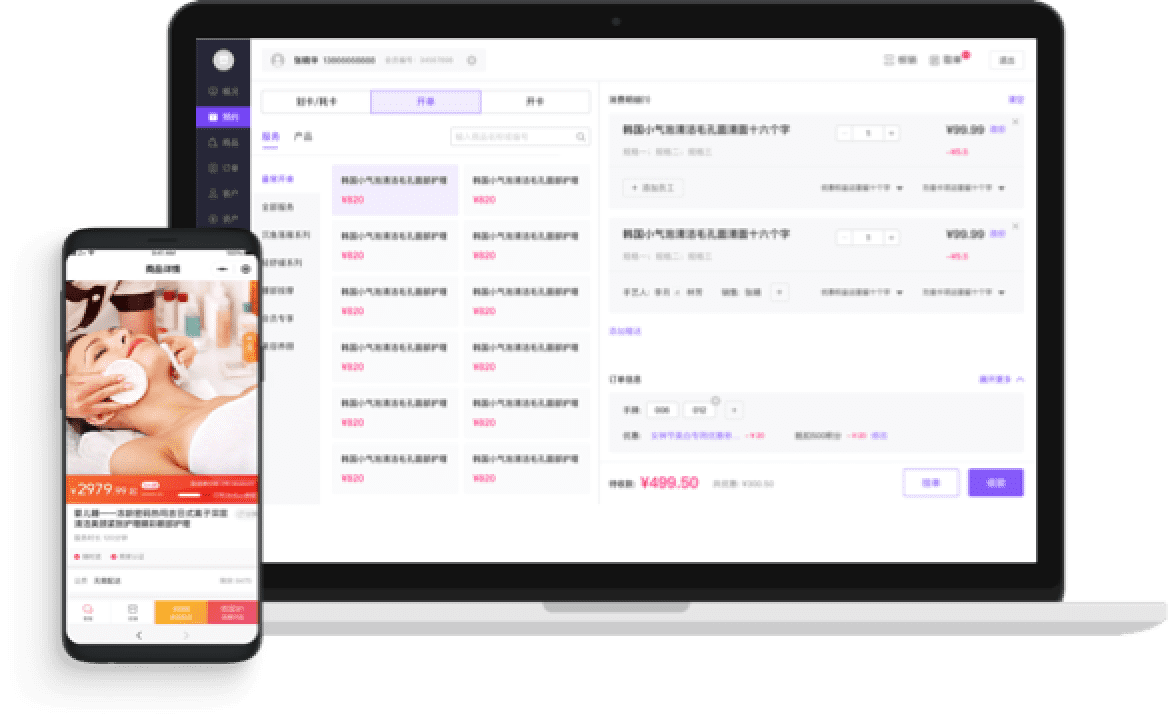Decrease the second item's quantity with the minus button
Screen dimensions: 1168x720
point(845,237)
